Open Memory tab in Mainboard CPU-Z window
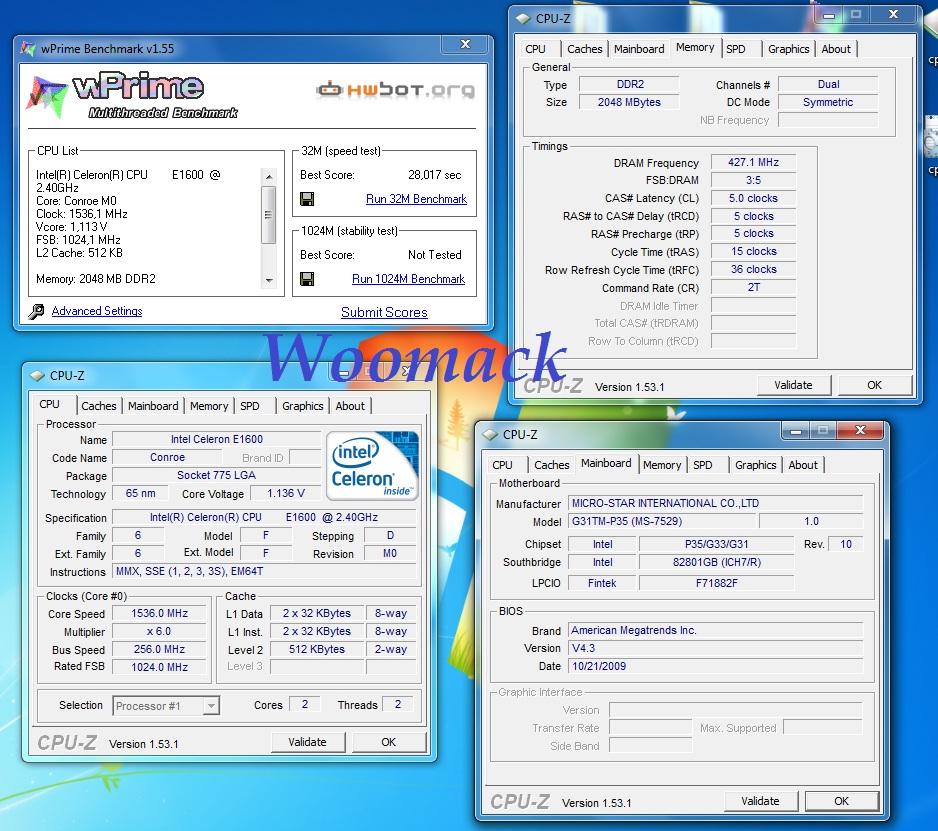Image resolution: width=938 pixels, height=831 pixels. coord(662,465)
